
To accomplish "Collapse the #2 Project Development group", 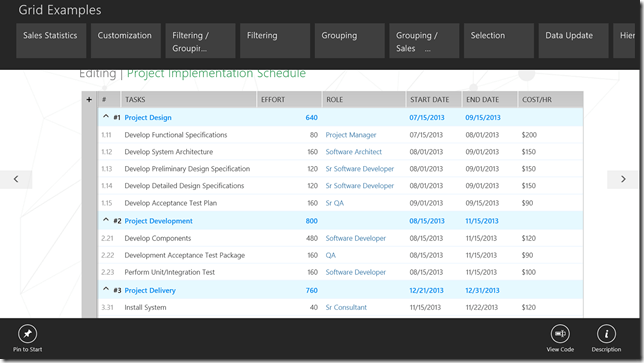I will pos(106,220).
